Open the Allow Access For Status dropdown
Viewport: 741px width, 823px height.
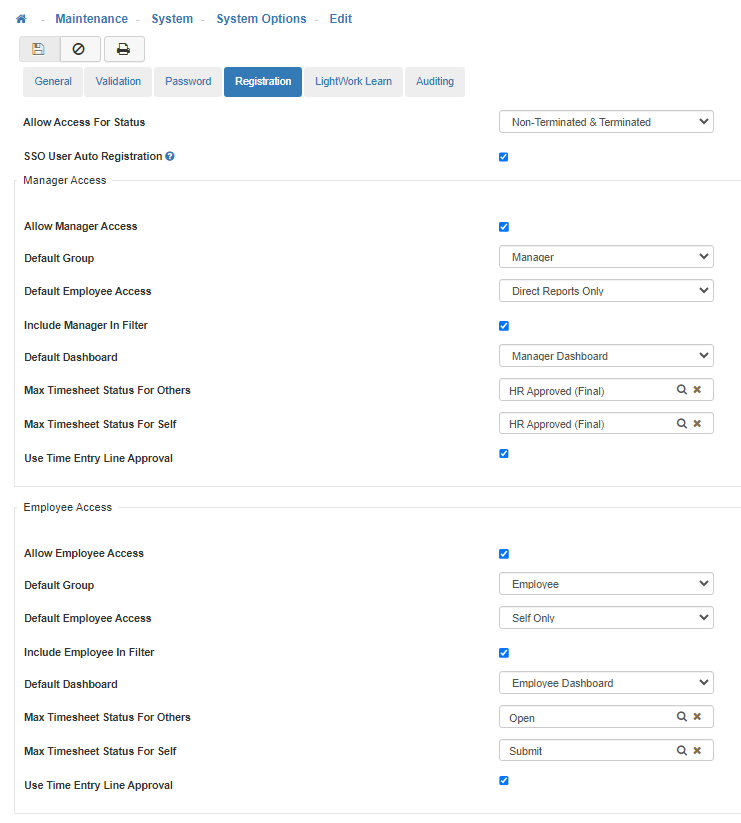(x=606, y=122)
